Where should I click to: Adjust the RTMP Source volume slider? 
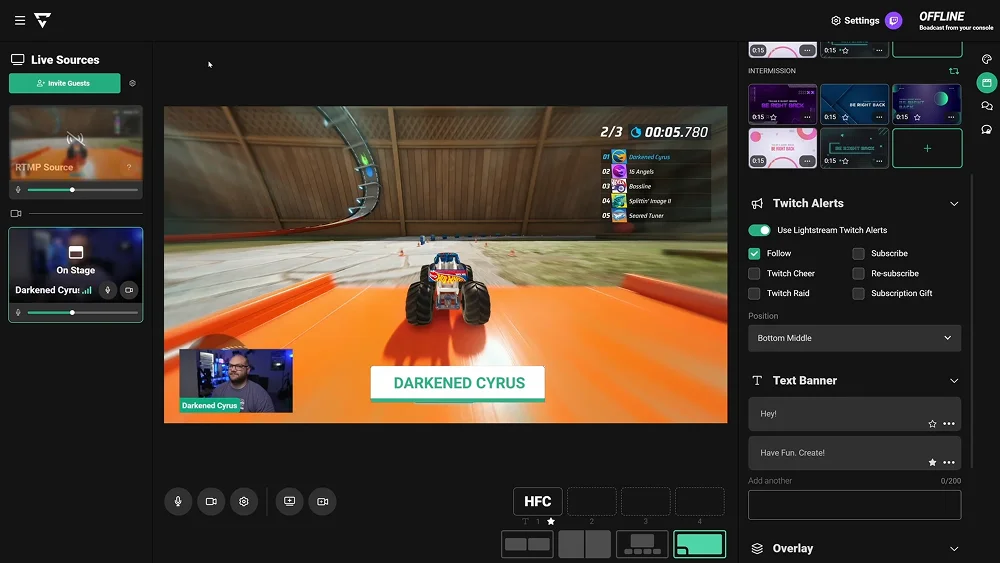coord(72,189)
